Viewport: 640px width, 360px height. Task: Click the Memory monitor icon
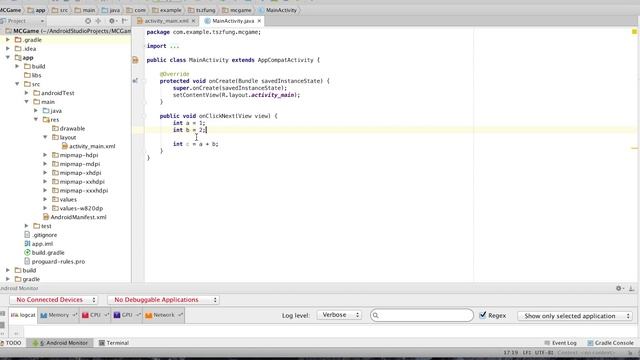(44, 315)
